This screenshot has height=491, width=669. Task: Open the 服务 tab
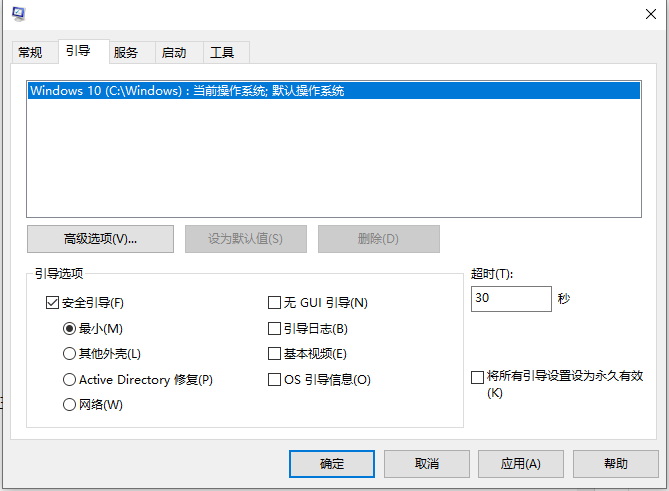(x=126, y=52)
